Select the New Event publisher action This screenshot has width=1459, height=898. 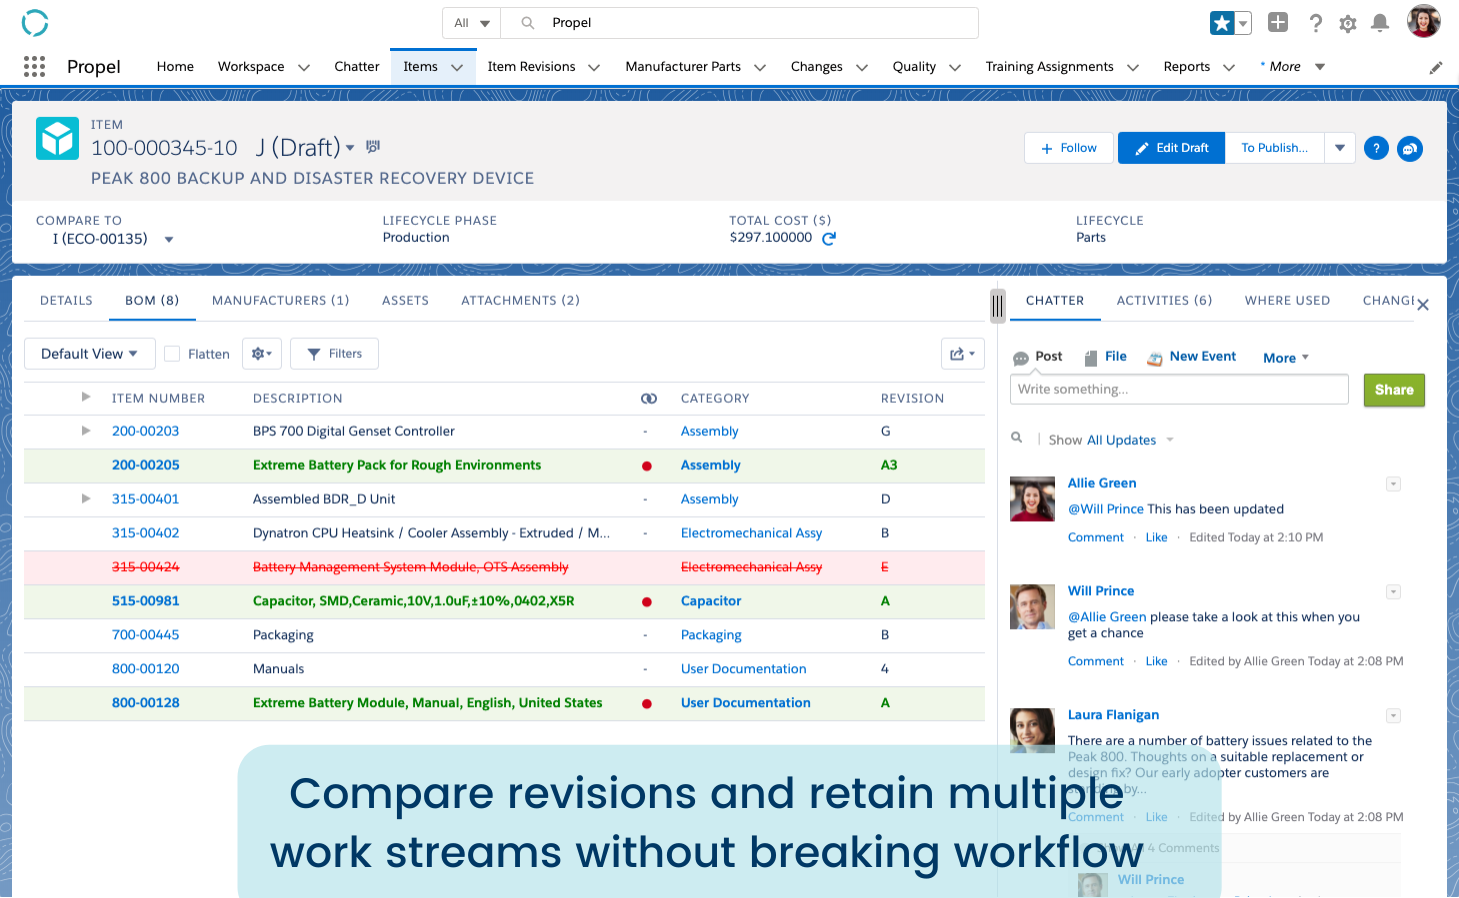tap(1191, 357)
